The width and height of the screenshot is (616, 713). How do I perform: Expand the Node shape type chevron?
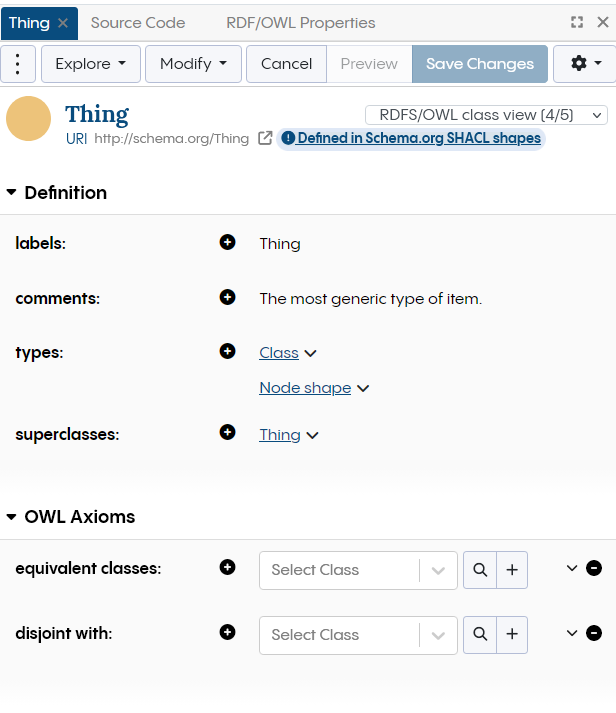pyautogui.click(x=363, y=388)
